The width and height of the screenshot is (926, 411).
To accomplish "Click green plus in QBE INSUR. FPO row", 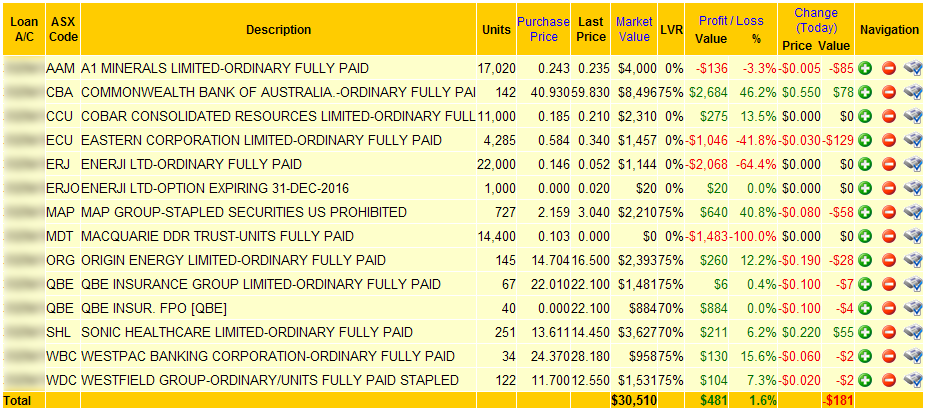I will click(x=866, y=308).
